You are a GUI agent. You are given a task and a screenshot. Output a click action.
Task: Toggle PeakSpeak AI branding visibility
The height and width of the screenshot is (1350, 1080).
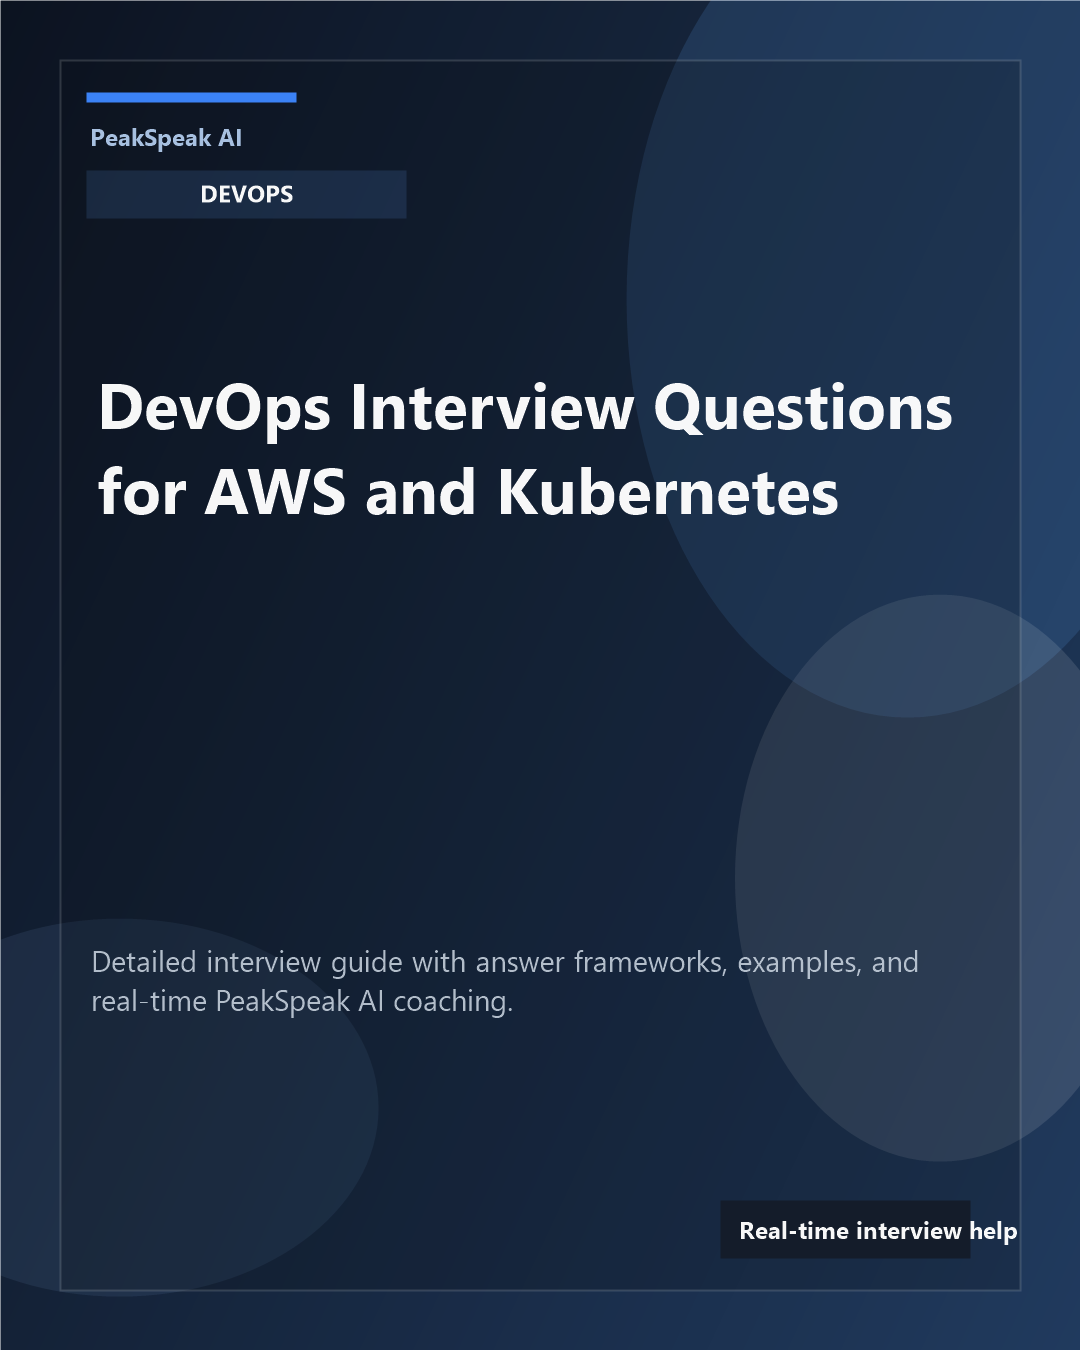coord(166,139)
